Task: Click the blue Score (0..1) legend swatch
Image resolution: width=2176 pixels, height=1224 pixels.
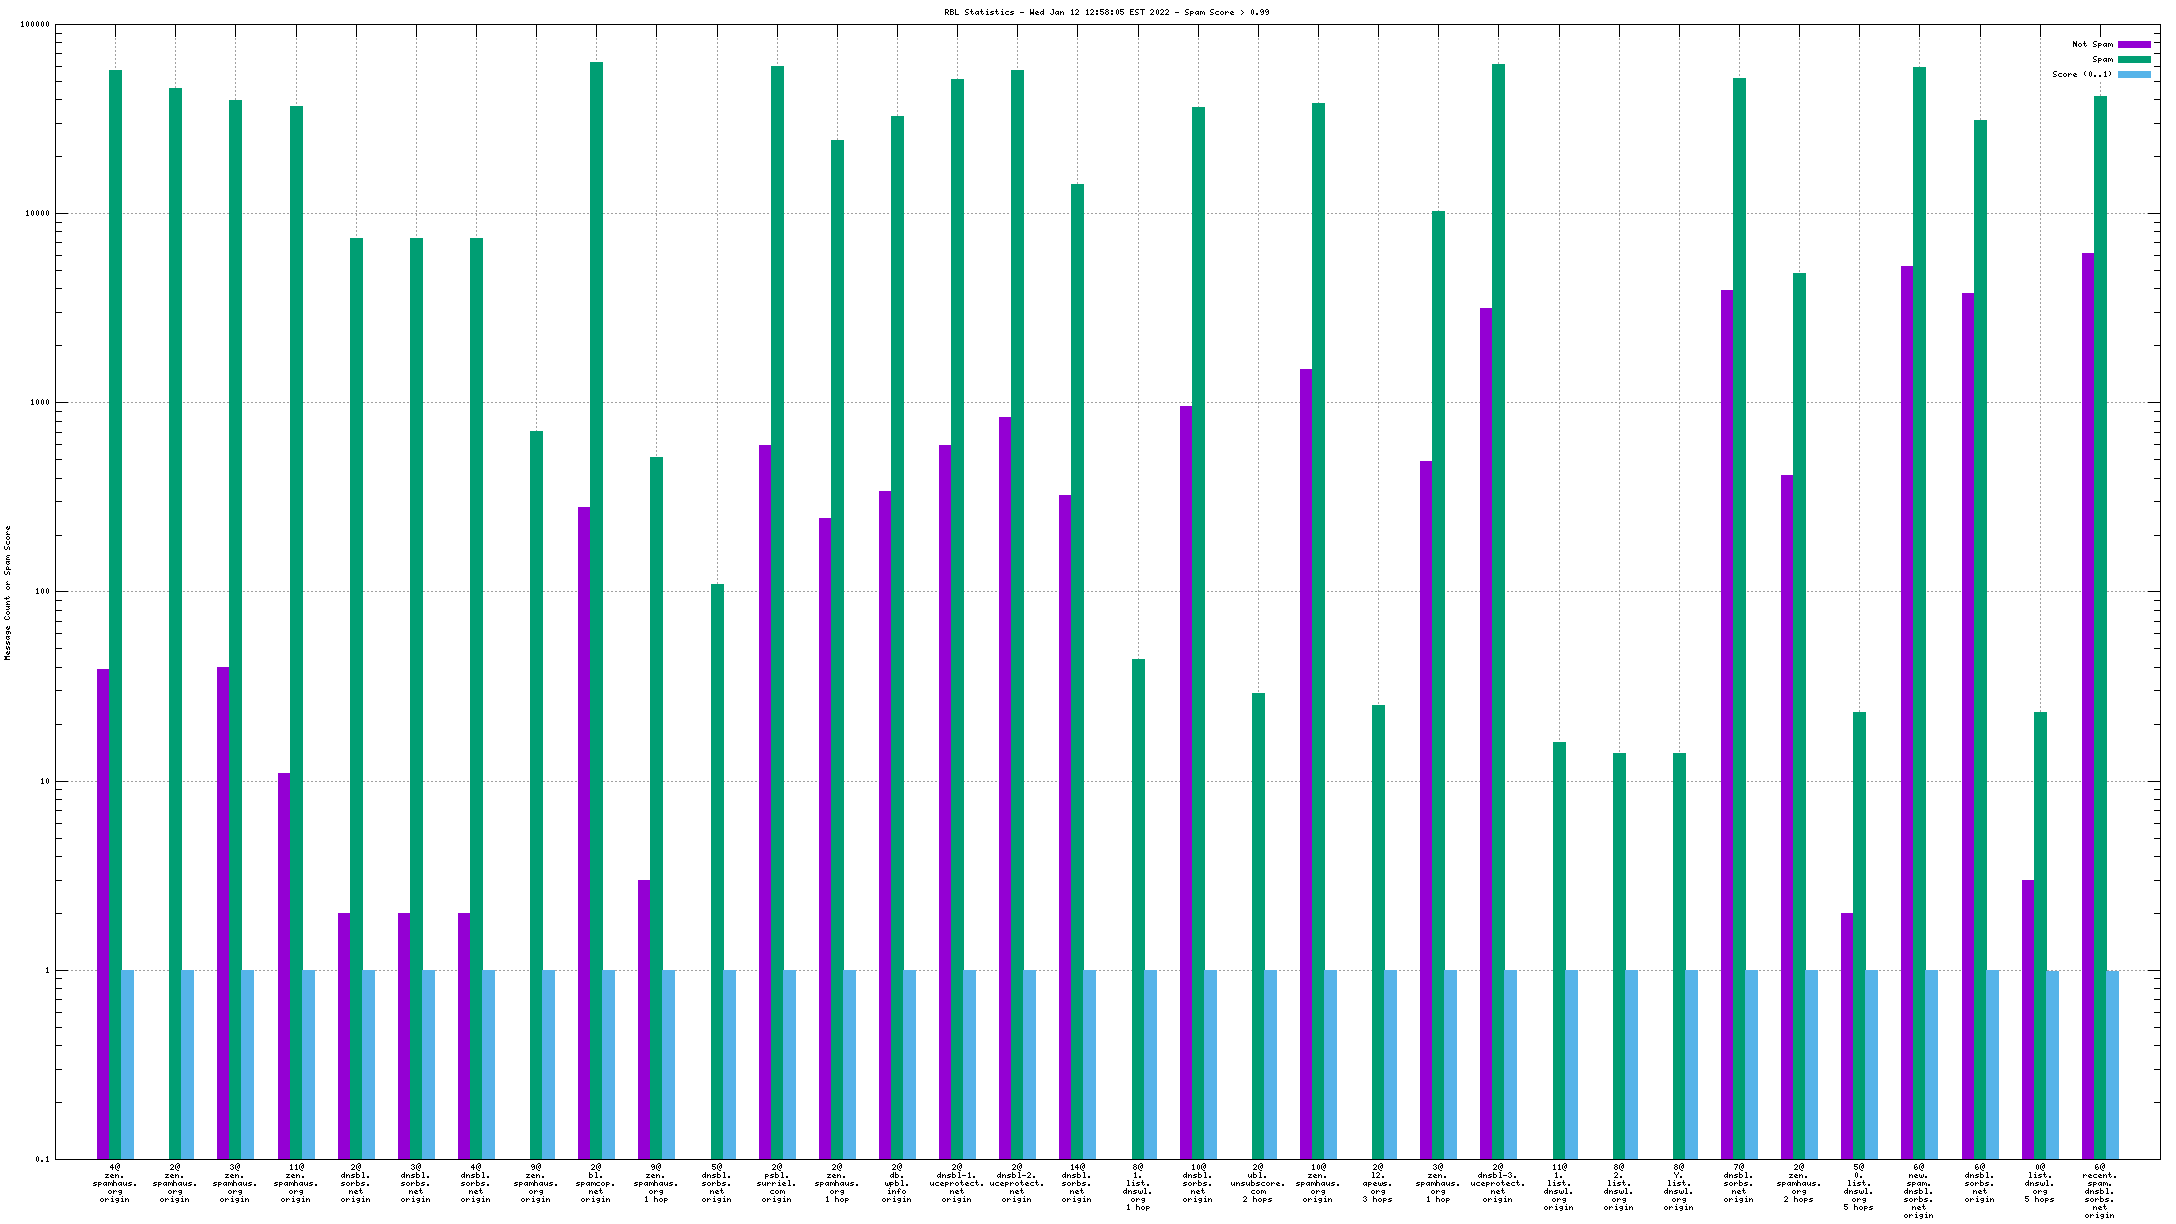Action: [2134, 74]
